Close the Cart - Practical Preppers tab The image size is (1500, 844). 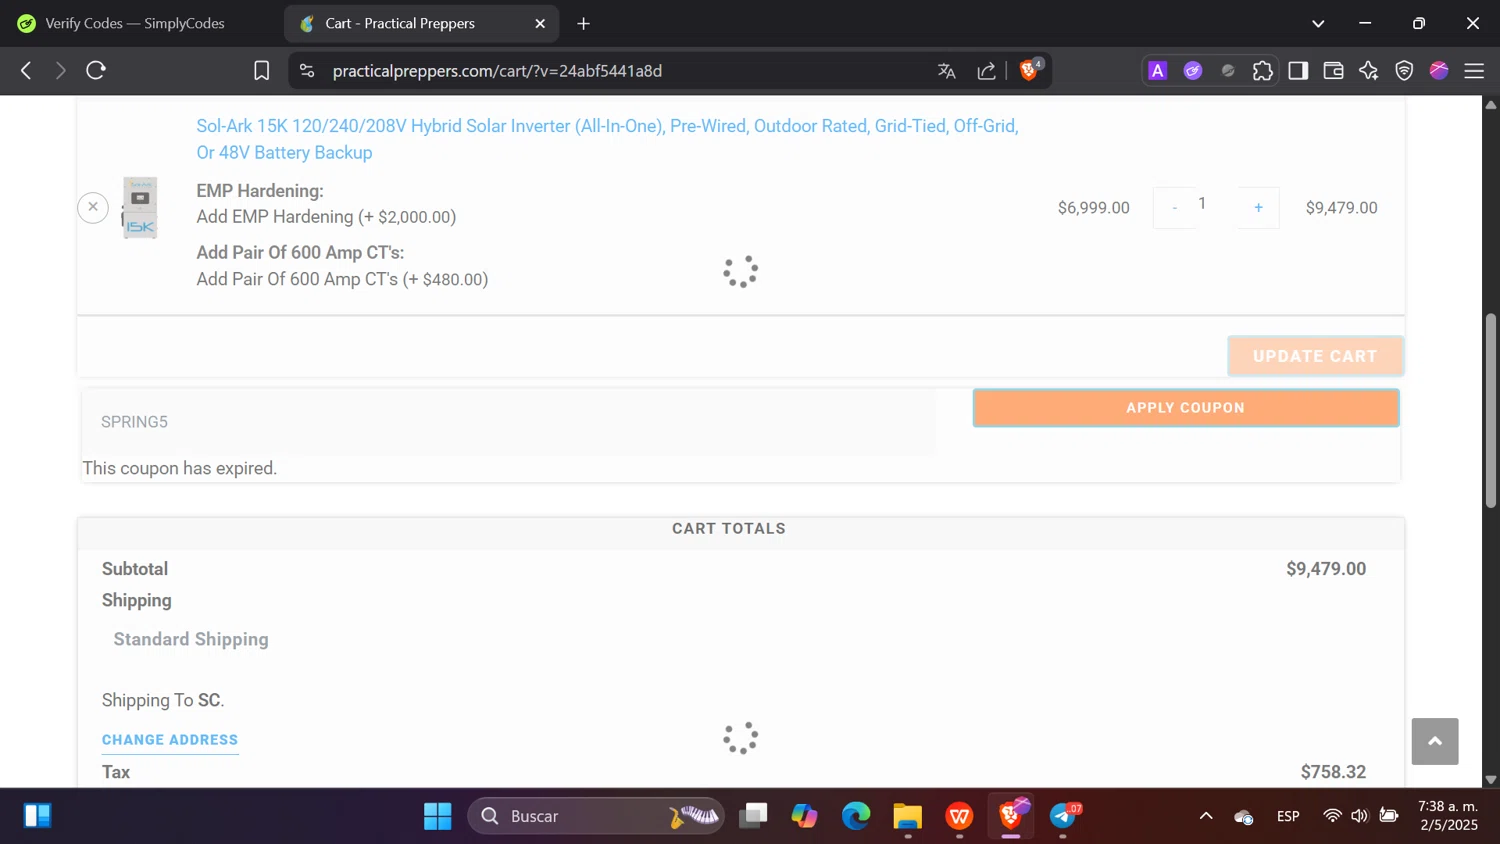pos(540,23)
